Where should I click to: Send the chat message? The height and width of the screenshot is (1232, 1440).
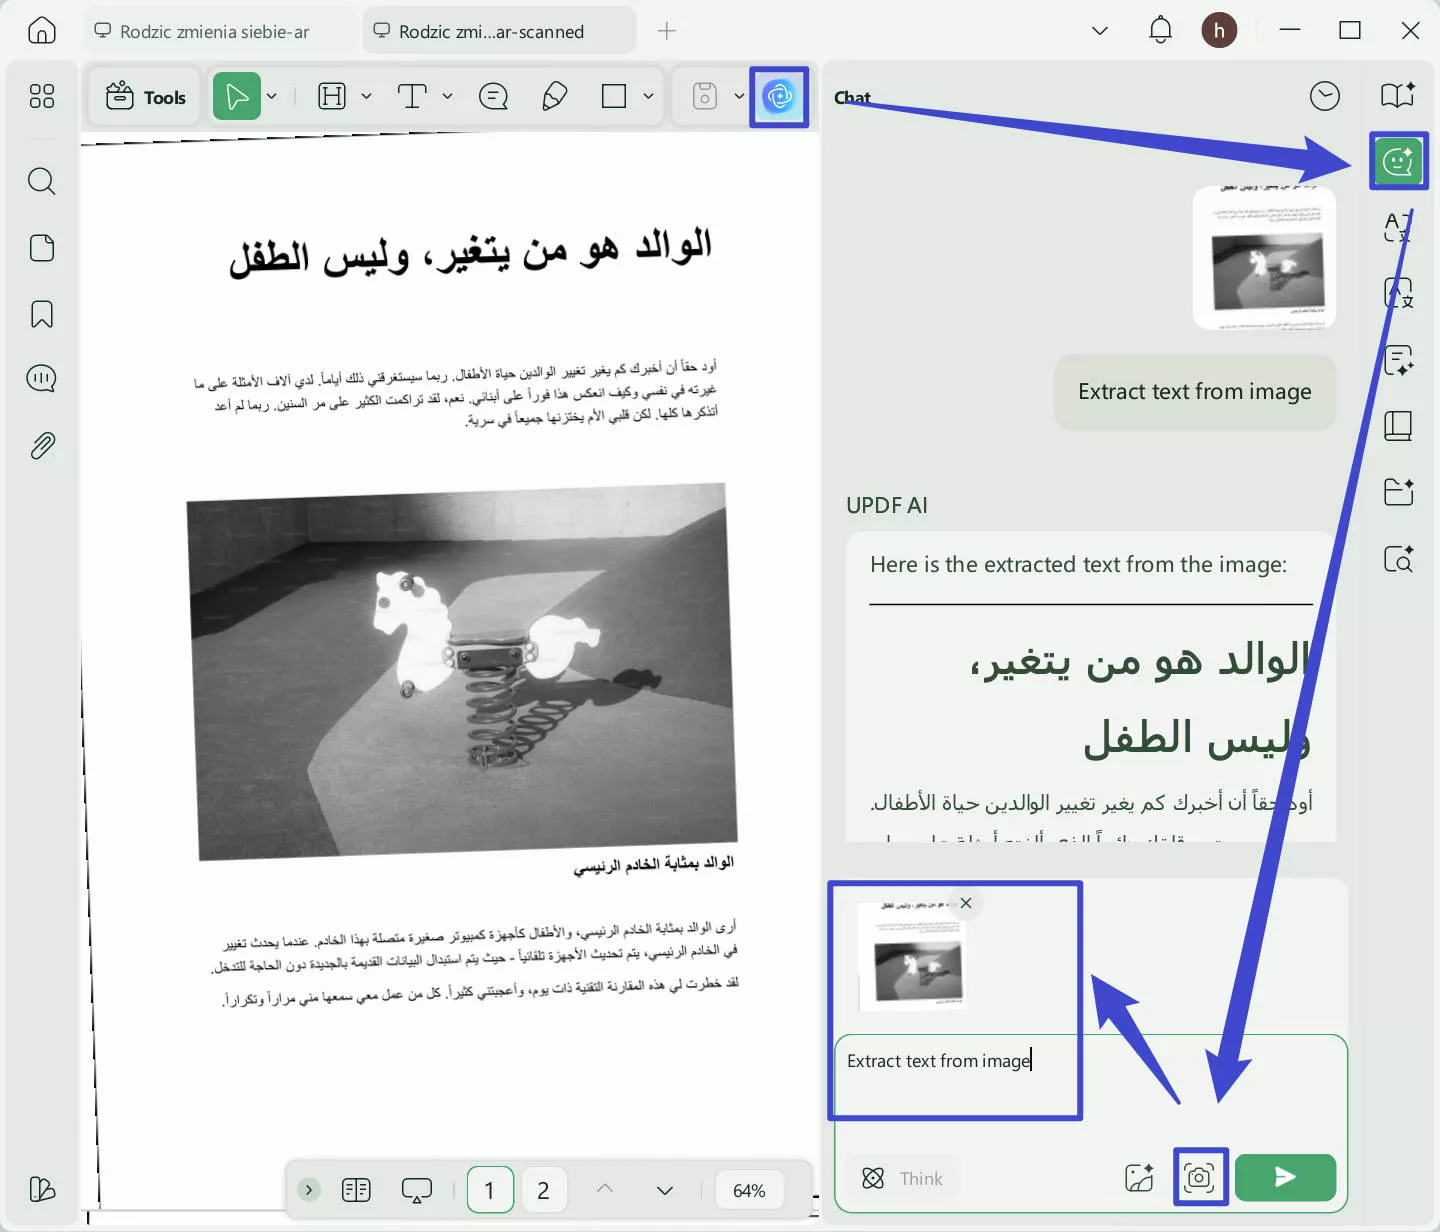pos(1285,1177)
